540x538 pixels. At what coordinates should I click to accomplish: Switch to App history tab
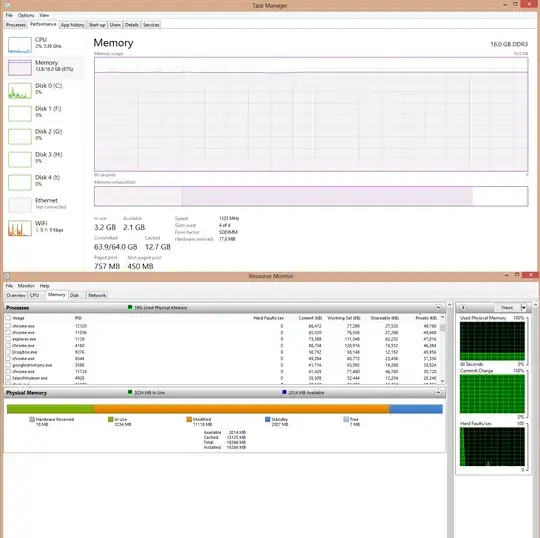pos(72,25)
